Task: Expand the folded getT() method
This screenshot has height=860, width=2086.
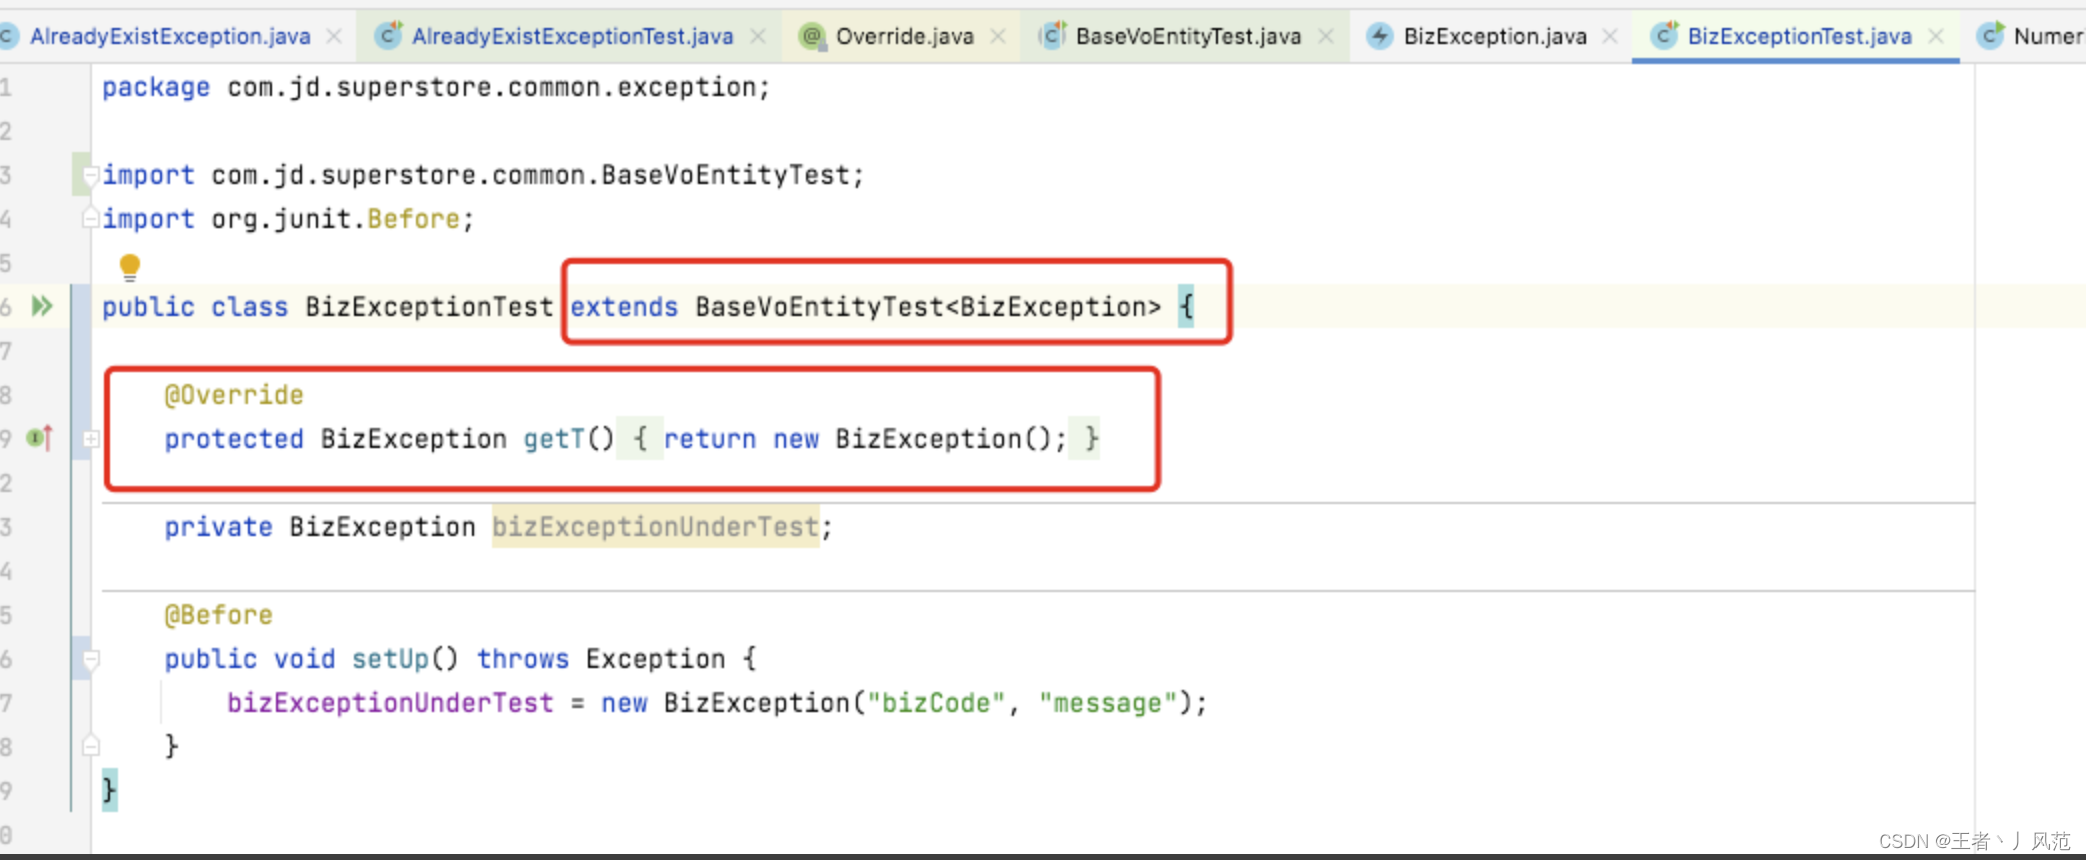Action: (x=91, y=439)
